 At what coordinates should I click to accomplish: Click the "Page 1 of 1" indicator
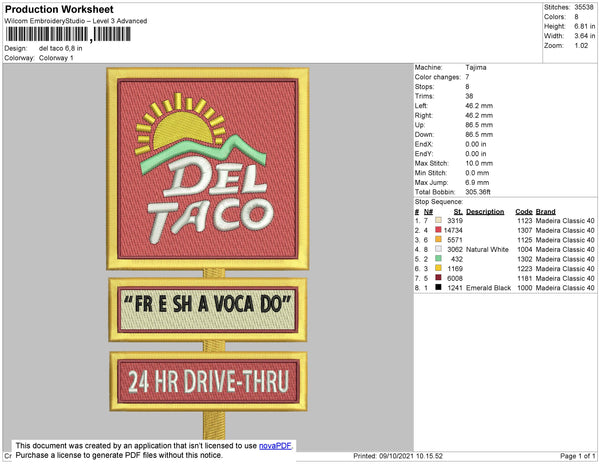coord(578,456)
